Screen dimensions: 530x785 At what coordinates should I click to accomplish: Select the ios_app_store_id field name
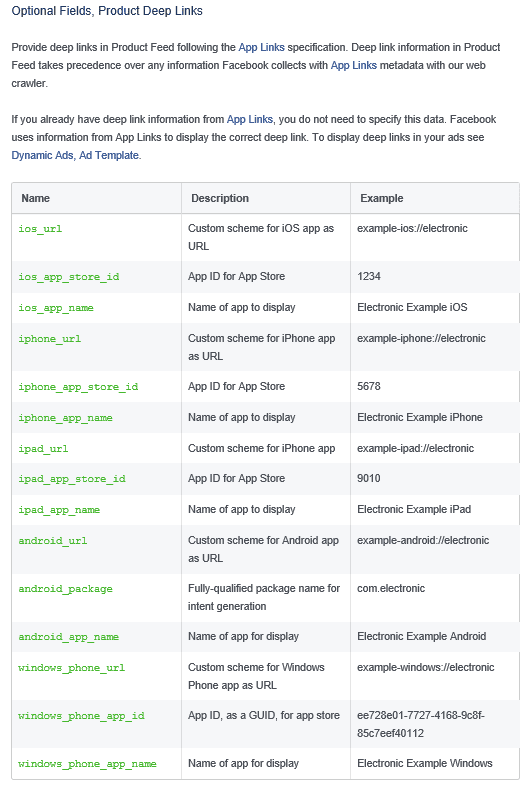[69, 277]
